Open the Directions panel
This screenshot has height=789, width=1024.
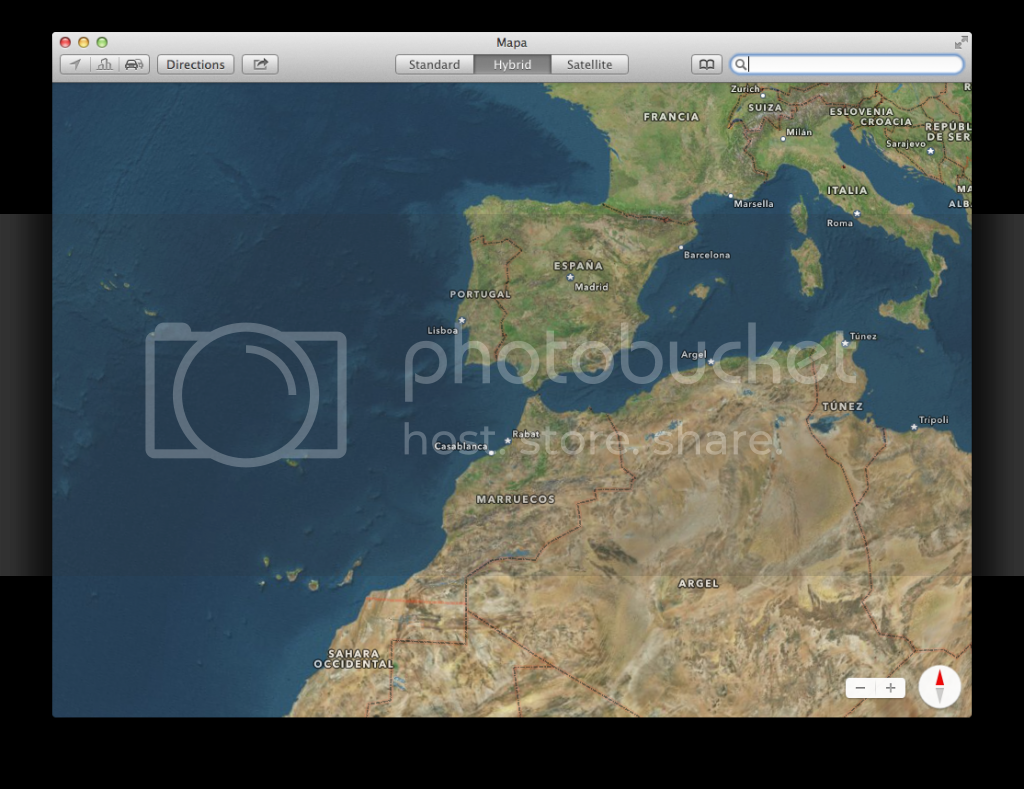pos(195,64)
